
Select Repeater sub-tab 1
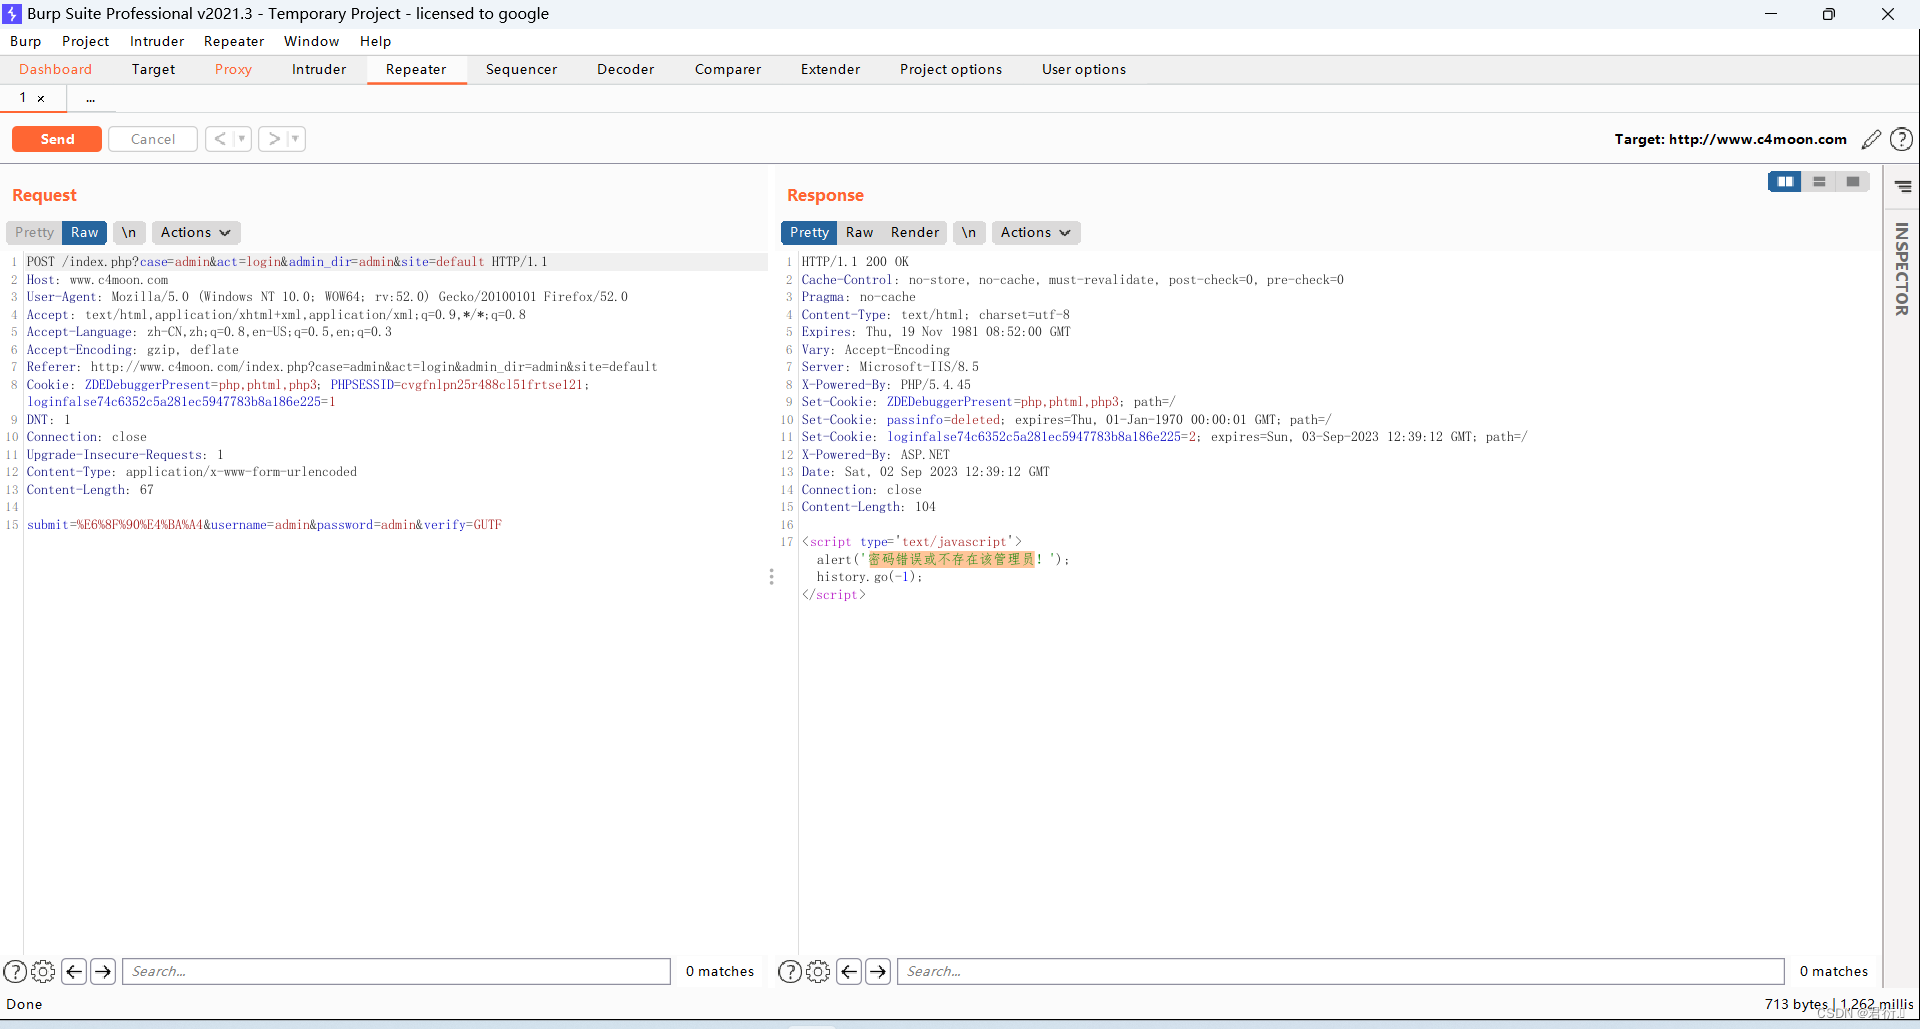pyautogui.click(x=23, y=98)
